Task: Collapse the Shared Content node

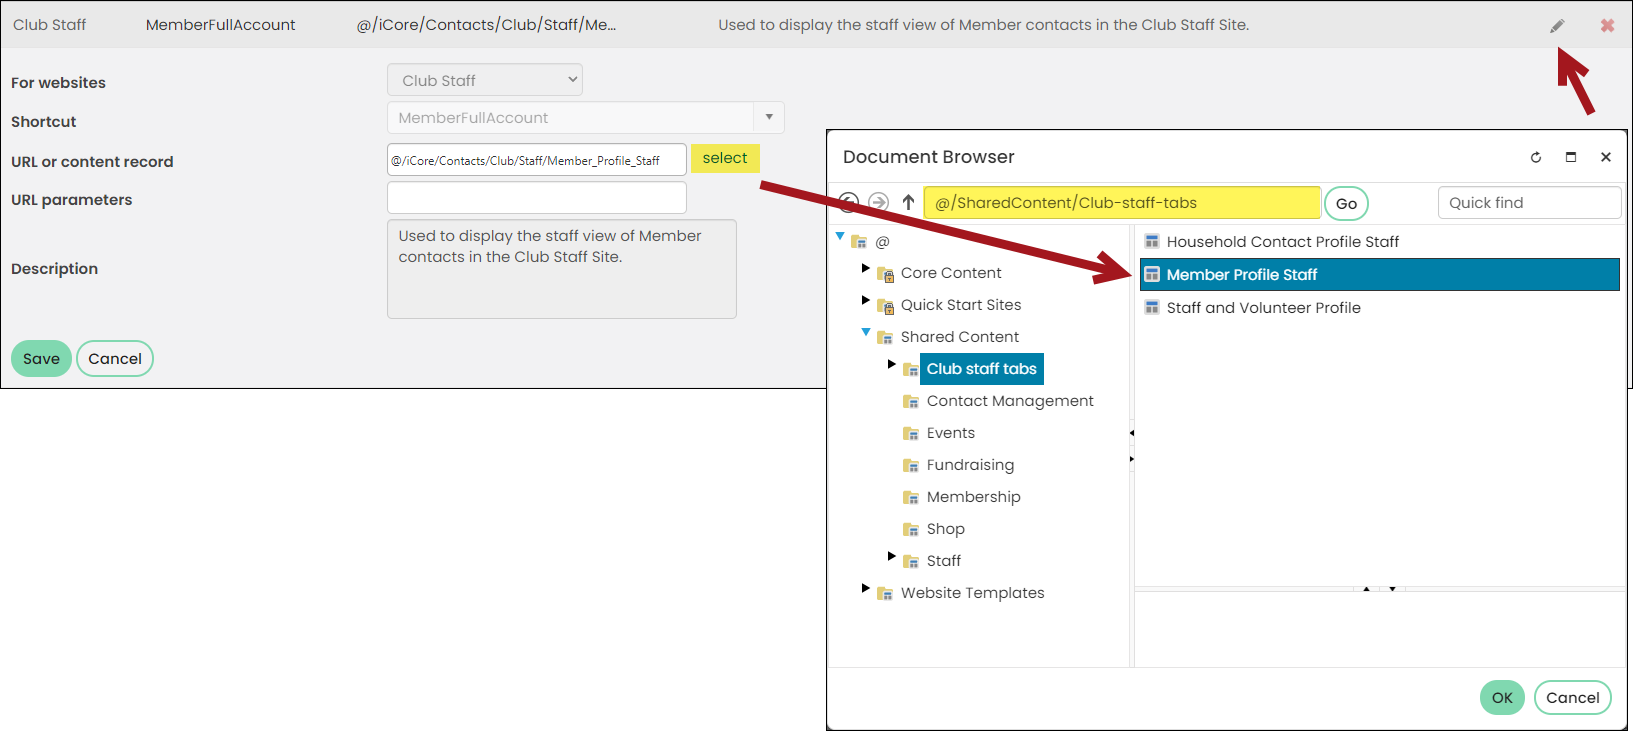Action: [x=866, y=332]
